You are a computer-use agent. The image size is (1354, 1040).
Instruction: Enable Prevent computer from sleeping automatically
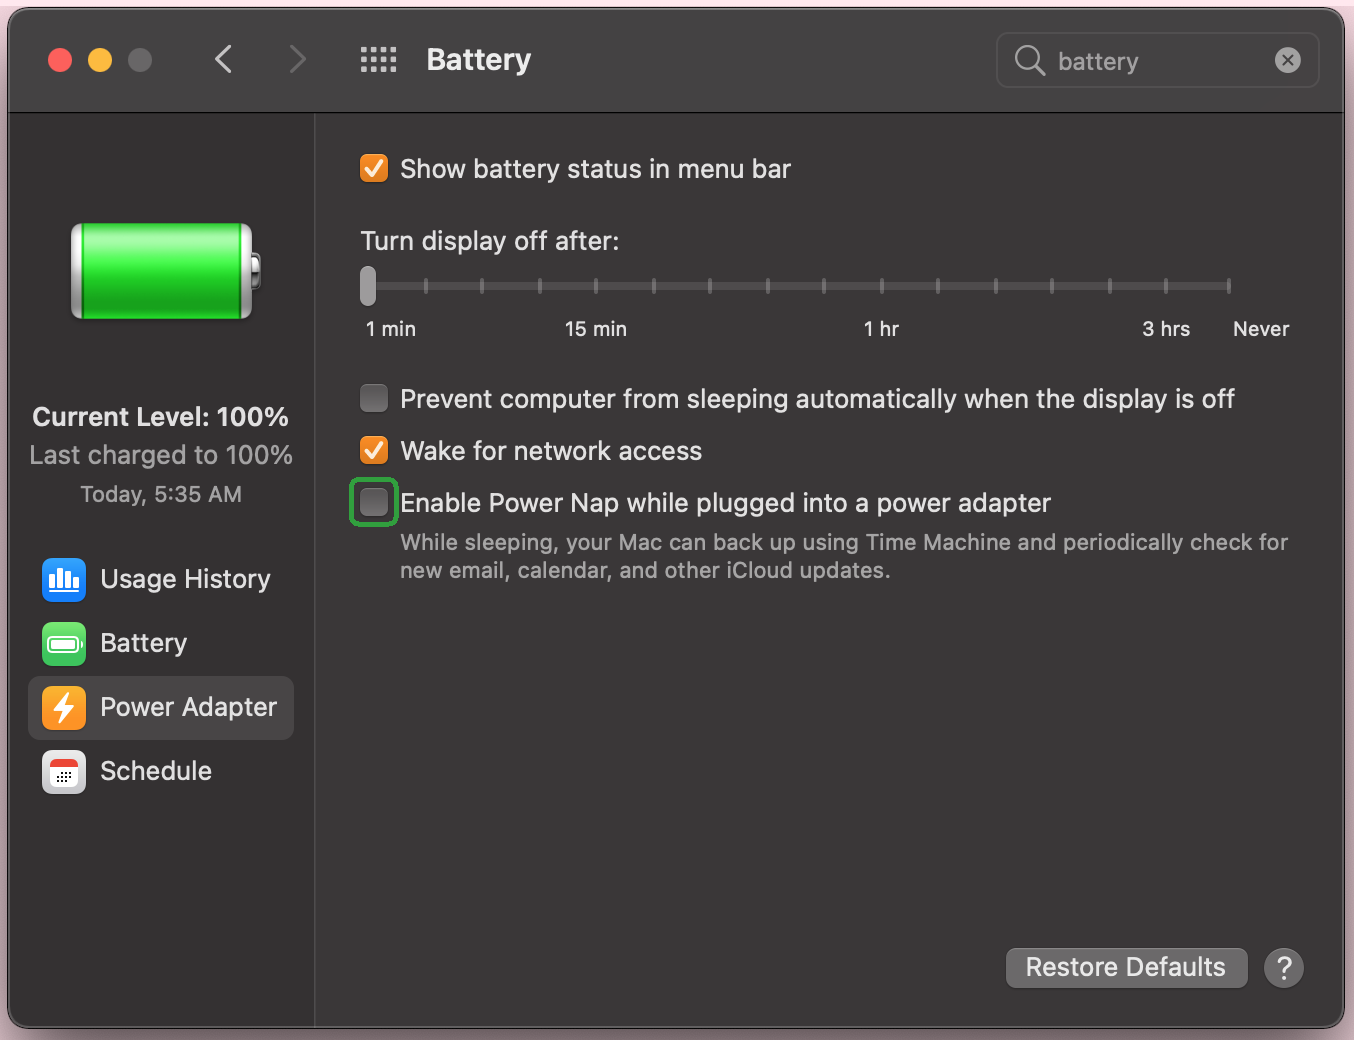click(x=374, y=399)
